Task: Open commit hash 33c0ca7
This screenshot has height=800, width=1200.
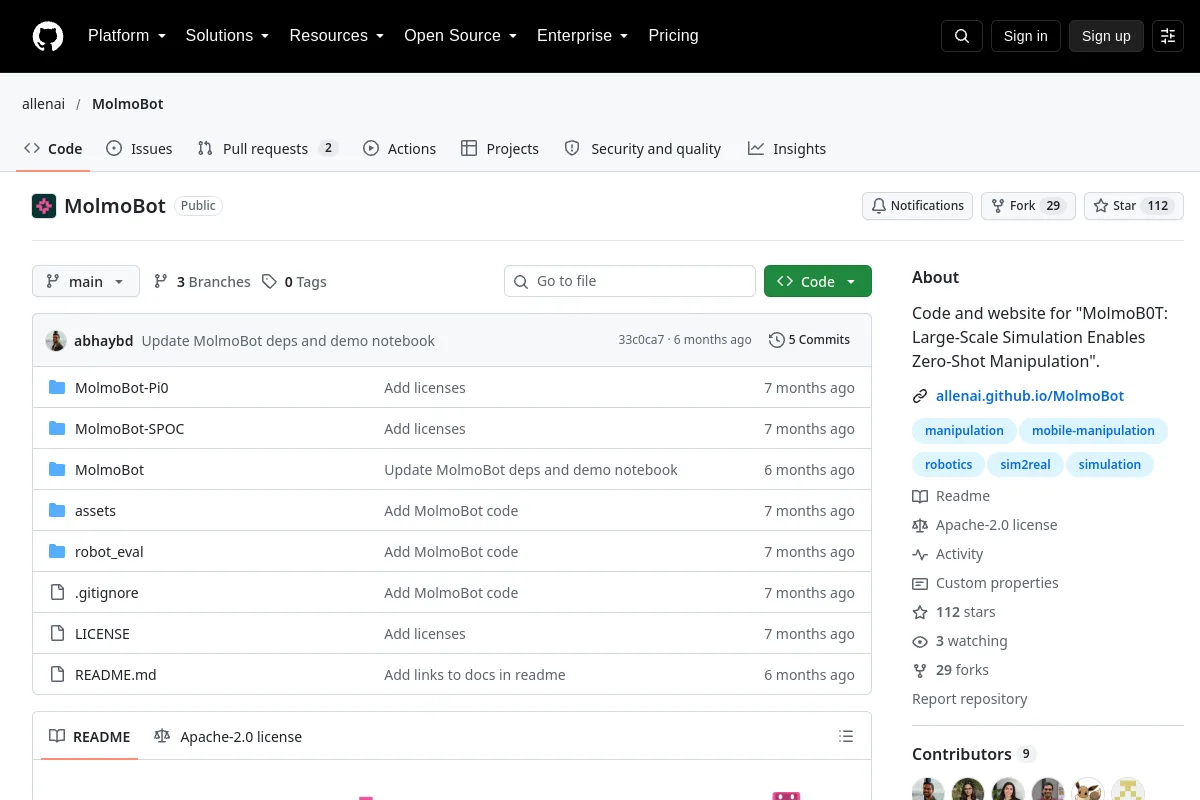Action: [641, 340]
